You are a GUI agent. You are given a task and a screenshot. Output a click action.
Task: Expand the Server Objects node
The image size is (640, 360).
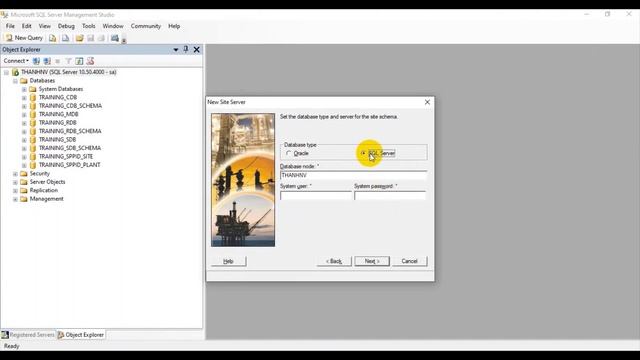15,182
